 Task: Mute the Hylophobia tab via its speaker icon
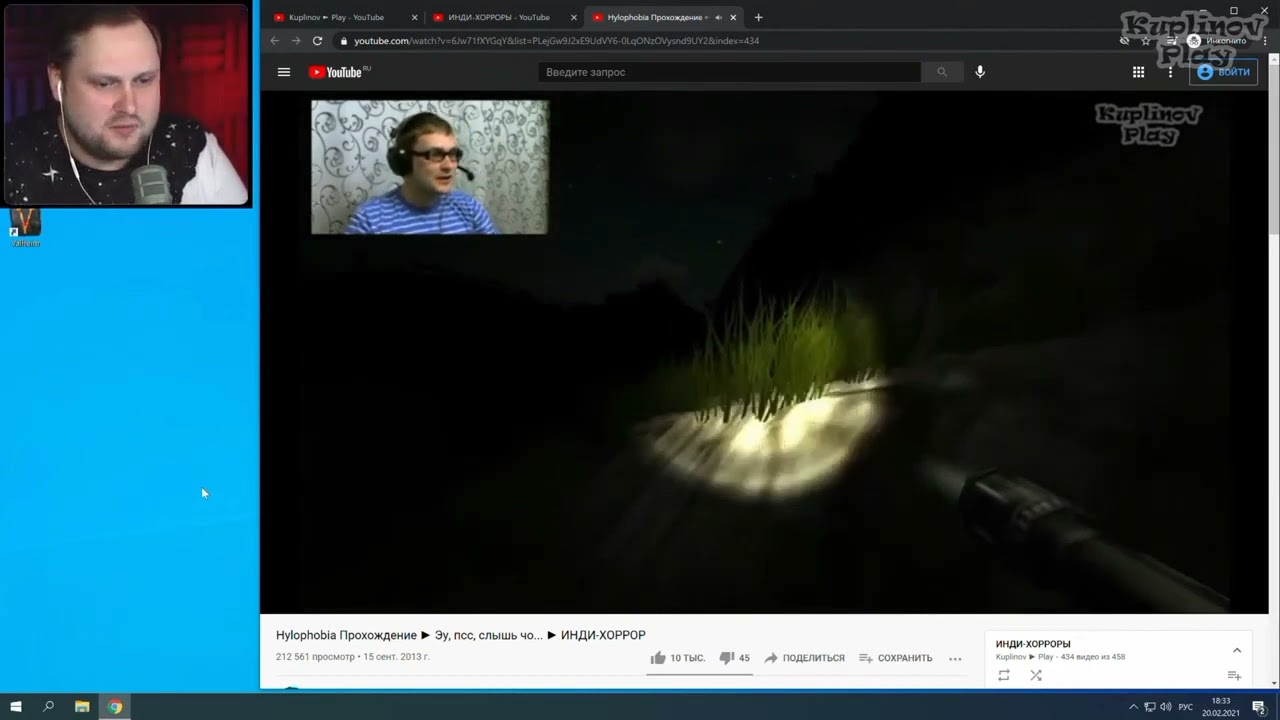click(718, 17)
